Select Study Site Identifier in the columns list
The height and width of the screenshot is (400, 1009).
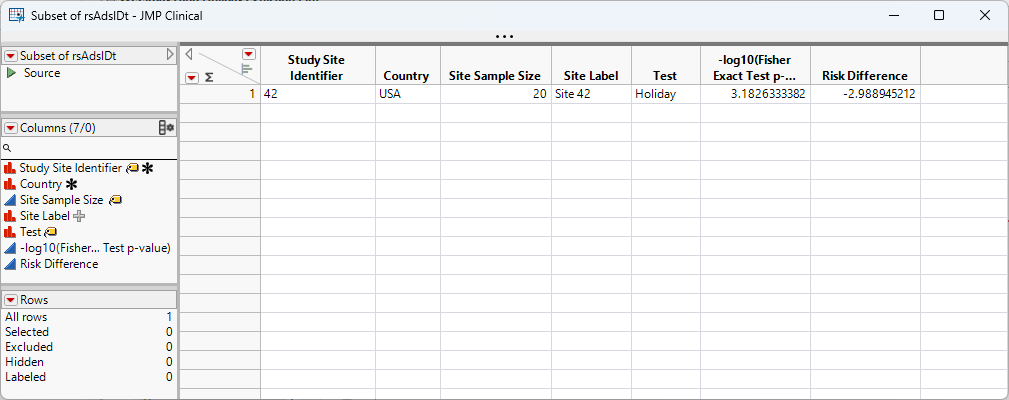71,168
